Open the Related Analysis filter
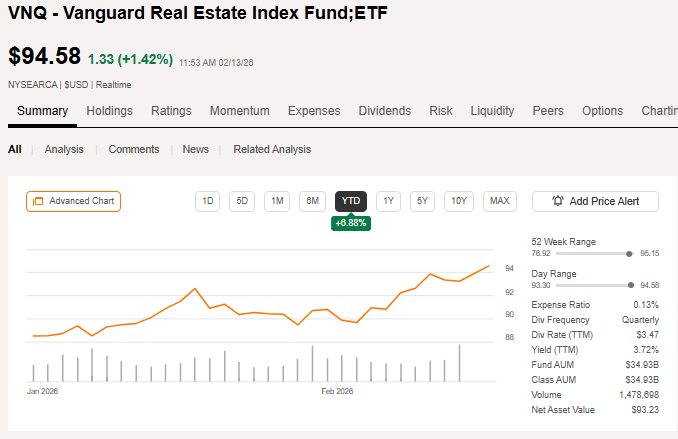Viewport: 678px width, 439px height. pos(272,149)
